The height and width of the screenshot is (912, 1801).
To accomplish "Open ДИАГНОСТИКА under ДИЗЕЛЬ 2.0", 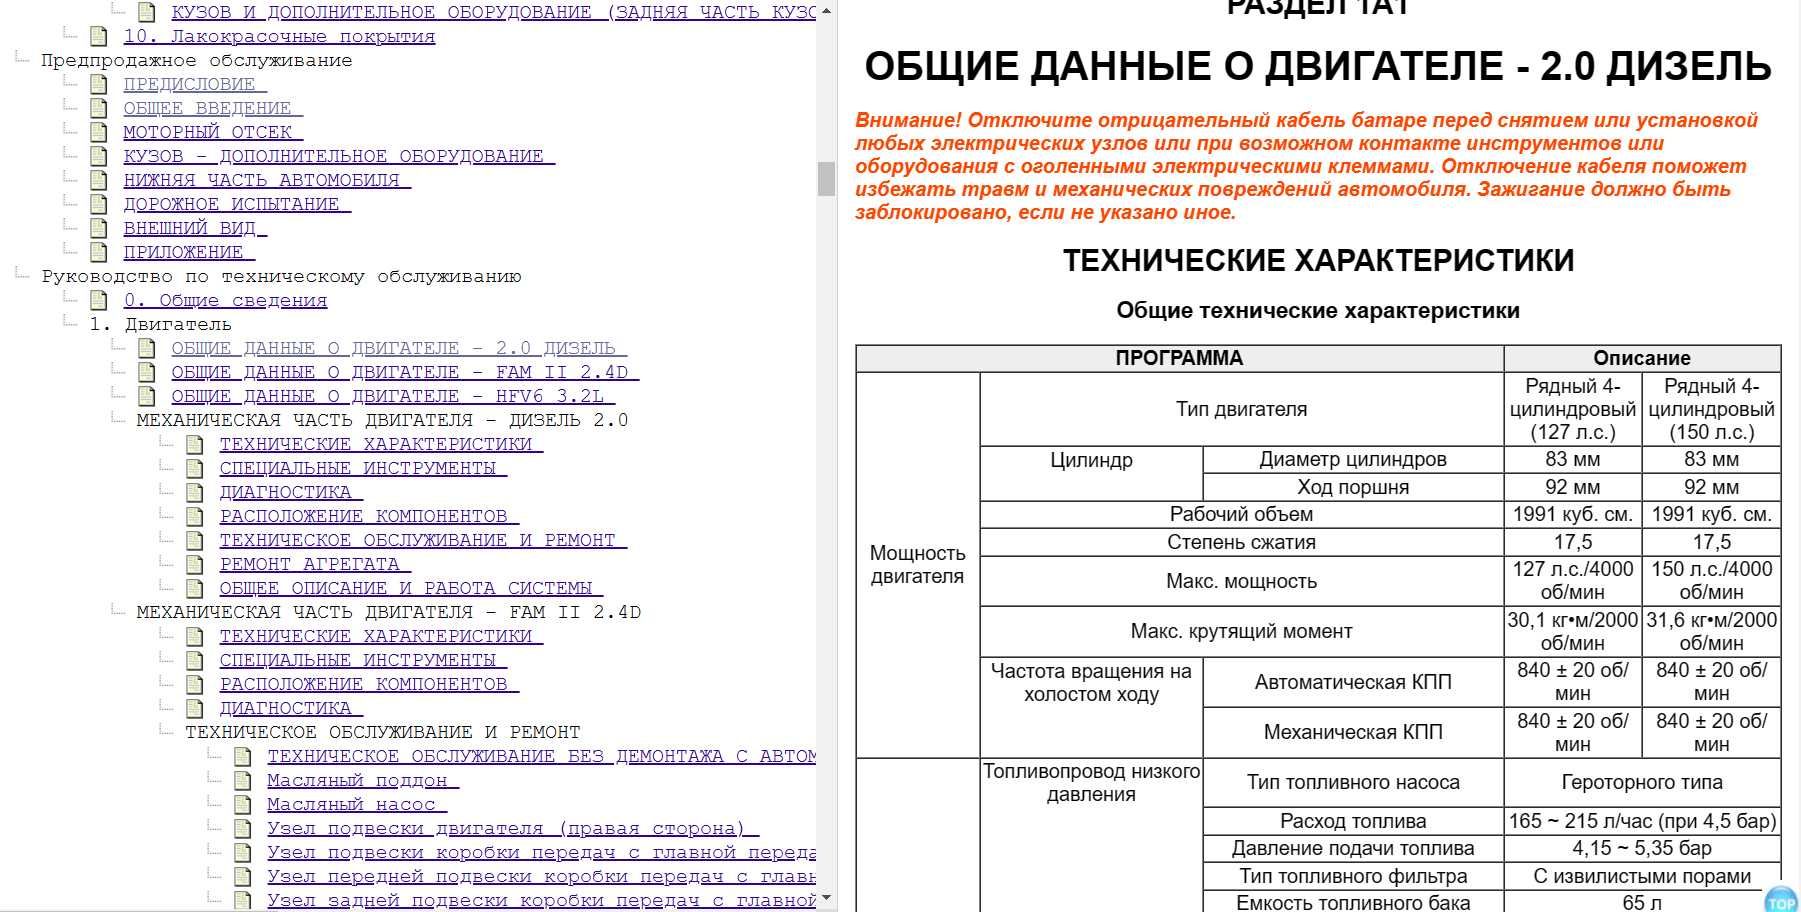I will coord(291,492).
